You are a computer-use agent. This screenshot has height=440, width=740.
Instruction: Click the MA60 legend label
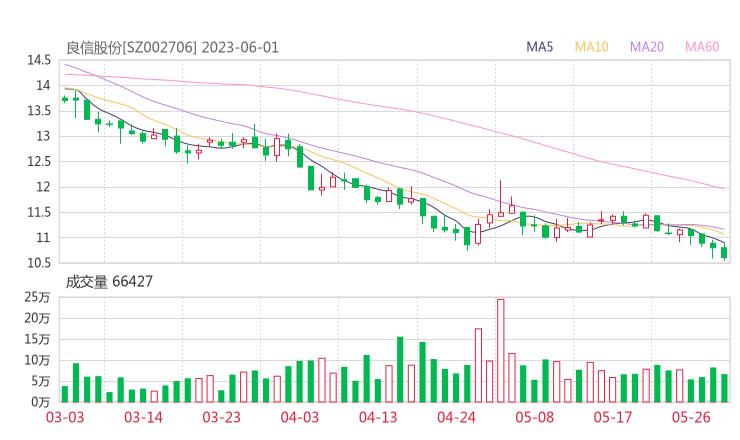coord(702,47)
